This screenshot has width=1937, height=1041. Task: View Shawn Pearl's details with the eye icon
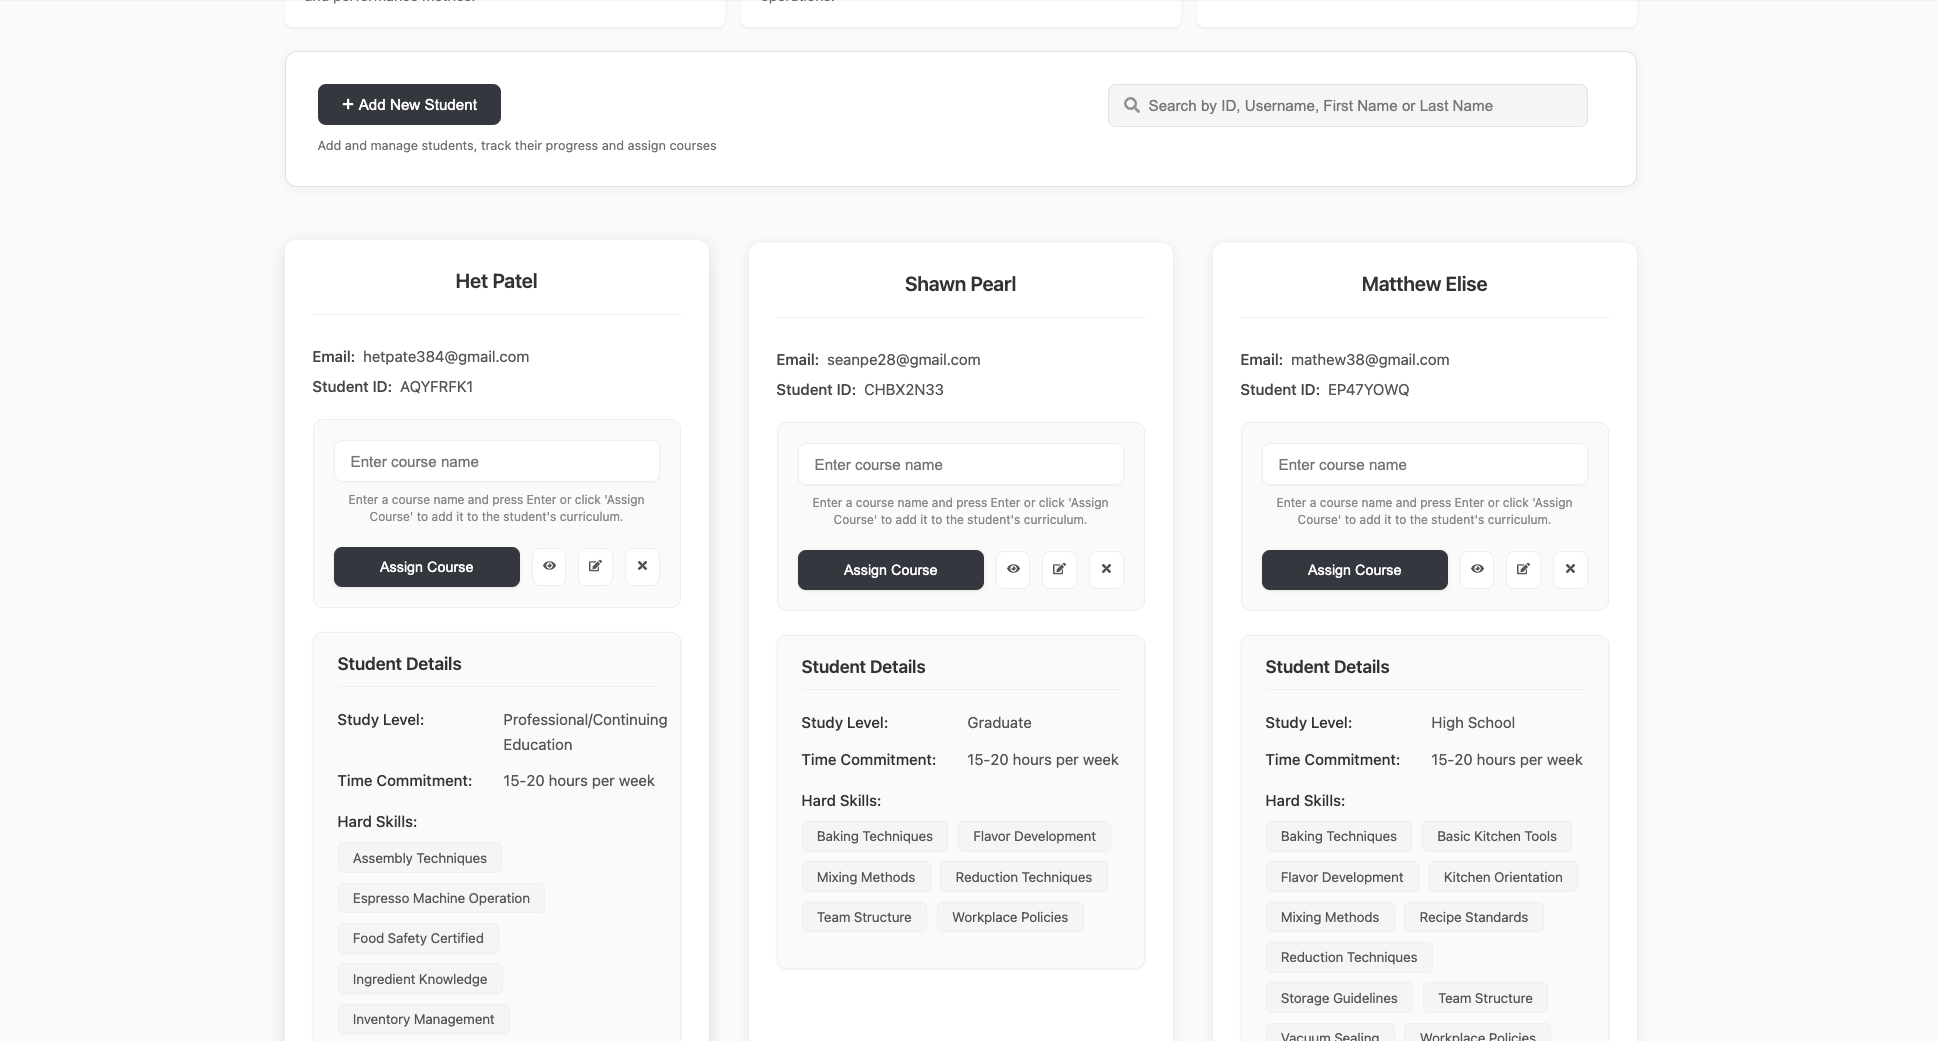[x=1013, y=569]
